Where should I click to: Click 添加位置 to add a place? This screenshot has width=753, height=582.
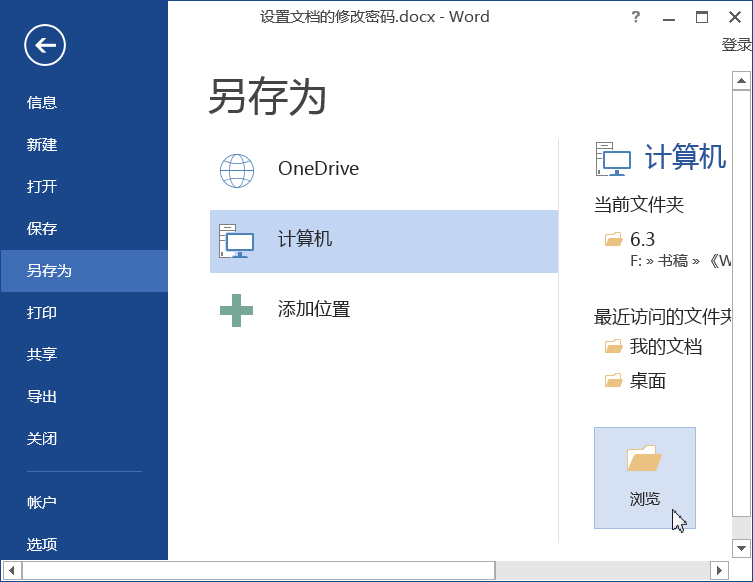384,310
